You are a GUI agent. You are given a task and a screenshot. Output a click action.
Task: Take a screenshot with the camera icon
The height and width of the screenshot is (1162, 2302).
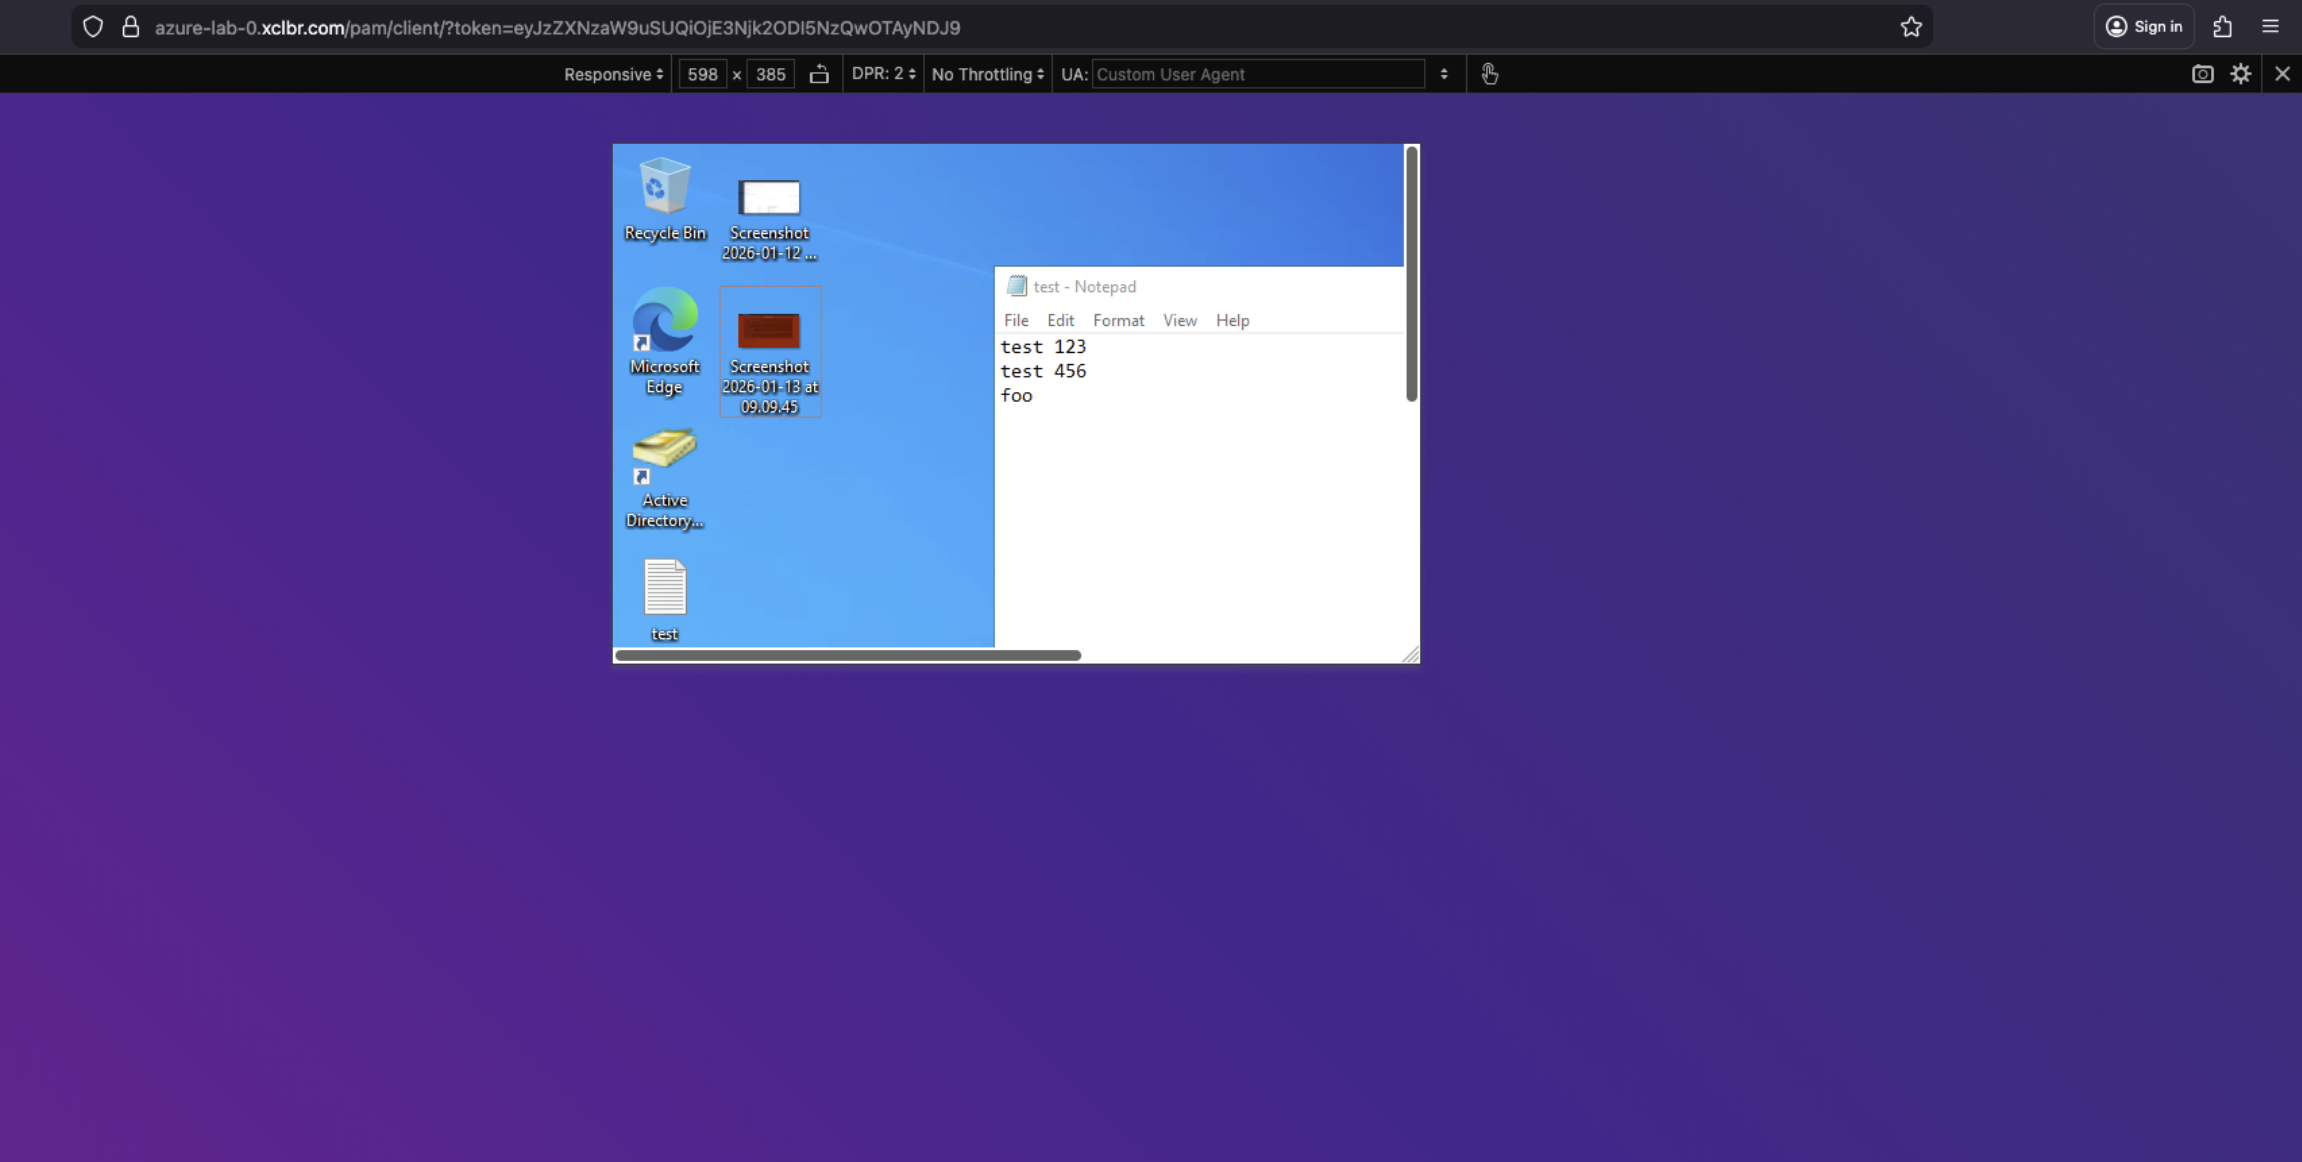pos(2202,74)
